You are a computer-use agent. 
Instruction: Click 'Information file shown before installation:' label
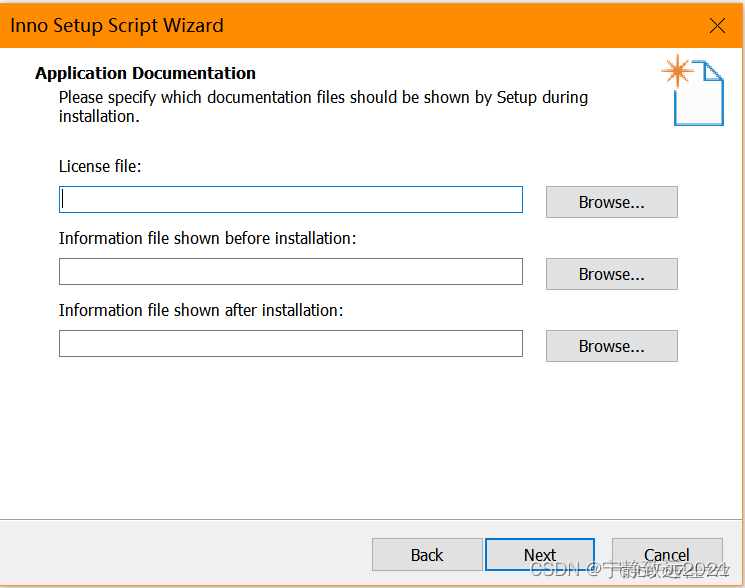pyautogui.click(x=207, y=238)
